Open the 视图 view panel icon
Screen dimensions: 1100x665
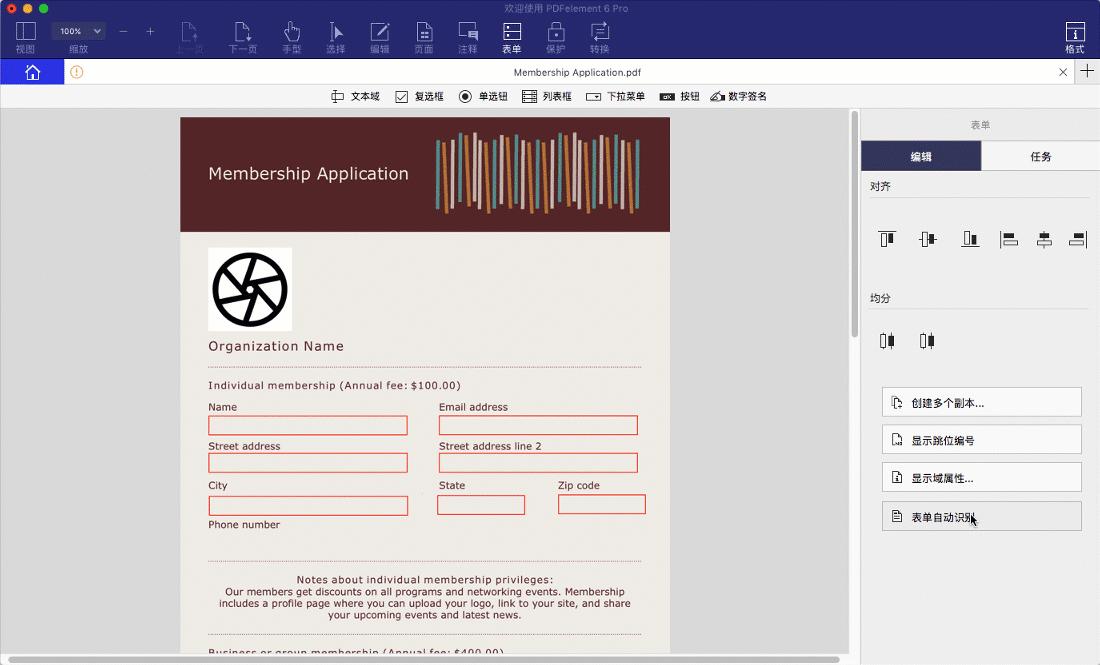pos(26,36)
